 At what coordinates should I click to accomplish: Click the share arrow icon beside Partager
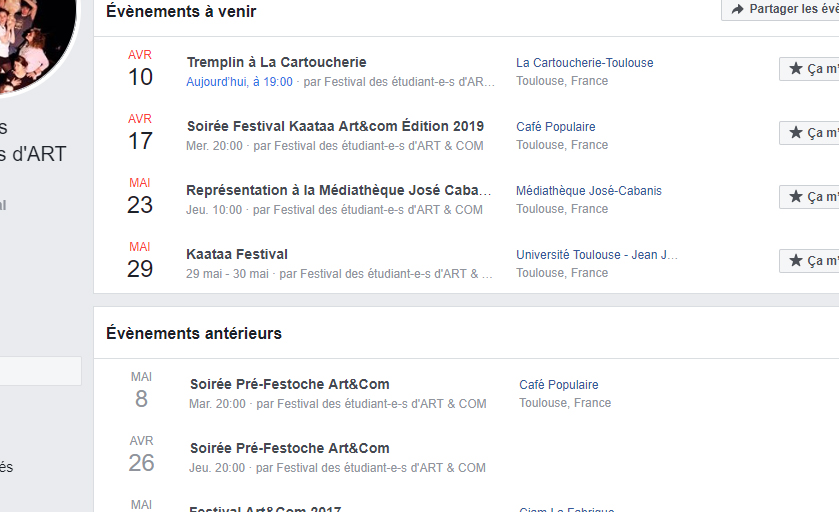(x=737, y=9)
